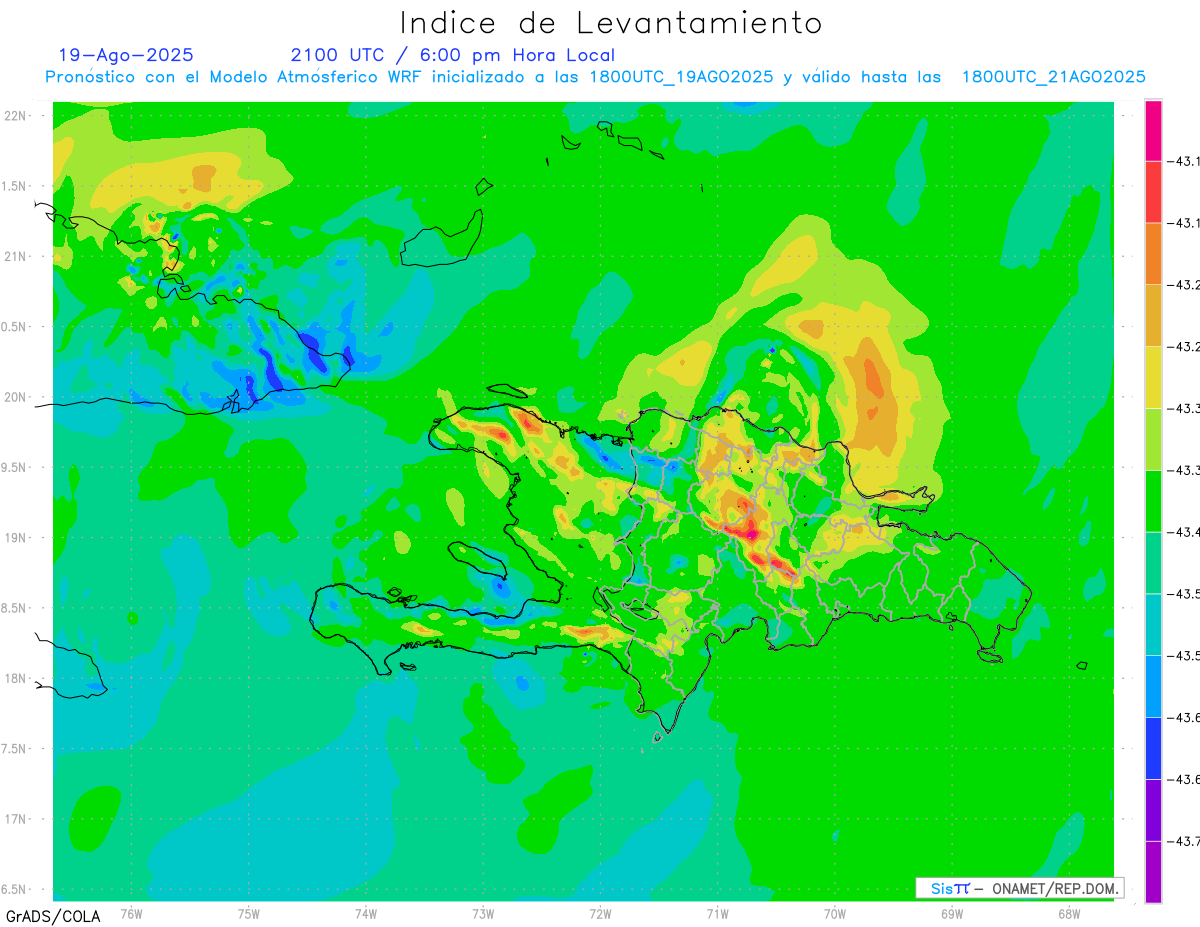The width and height of the screenshot is (1200, 927).
Task: Click the "71W" longitude label
Action: (717, 914)
